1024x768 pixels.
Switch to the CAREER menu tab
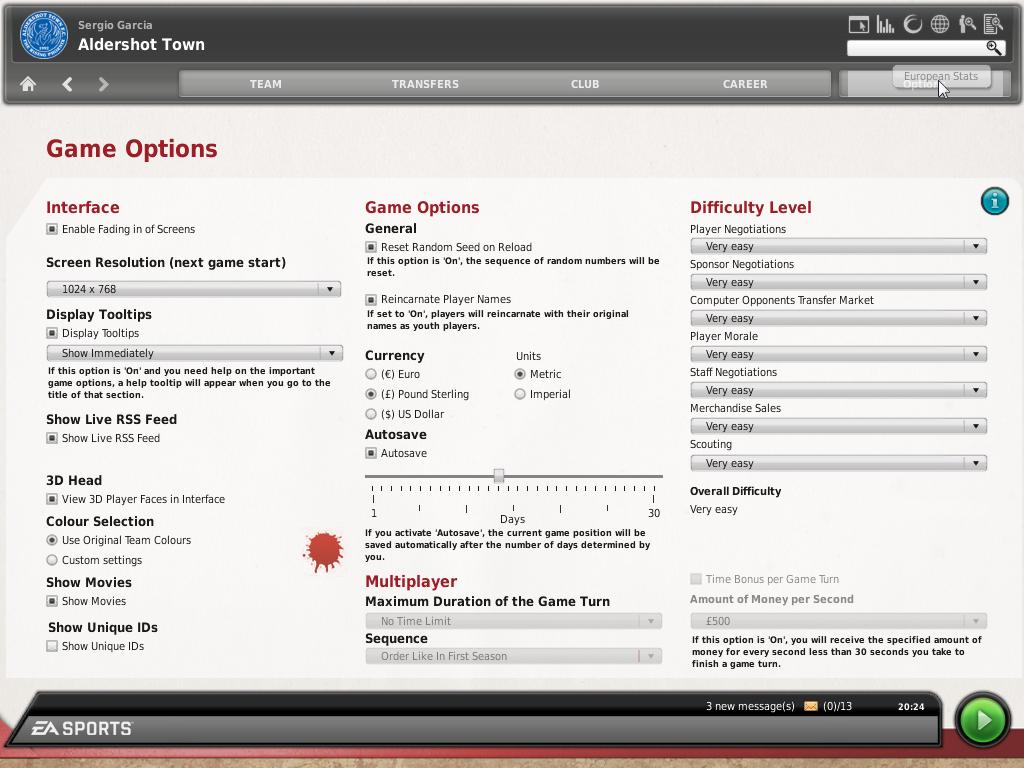click(745, 84)
